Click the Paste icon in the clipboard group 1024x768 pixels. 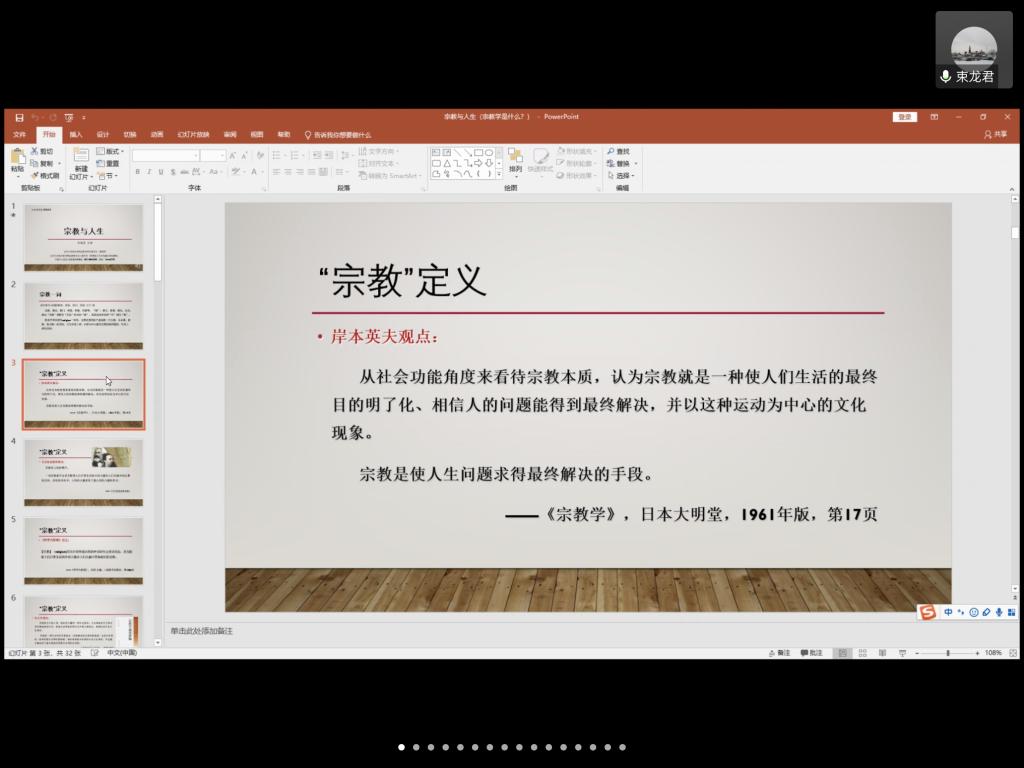point(17,158)
